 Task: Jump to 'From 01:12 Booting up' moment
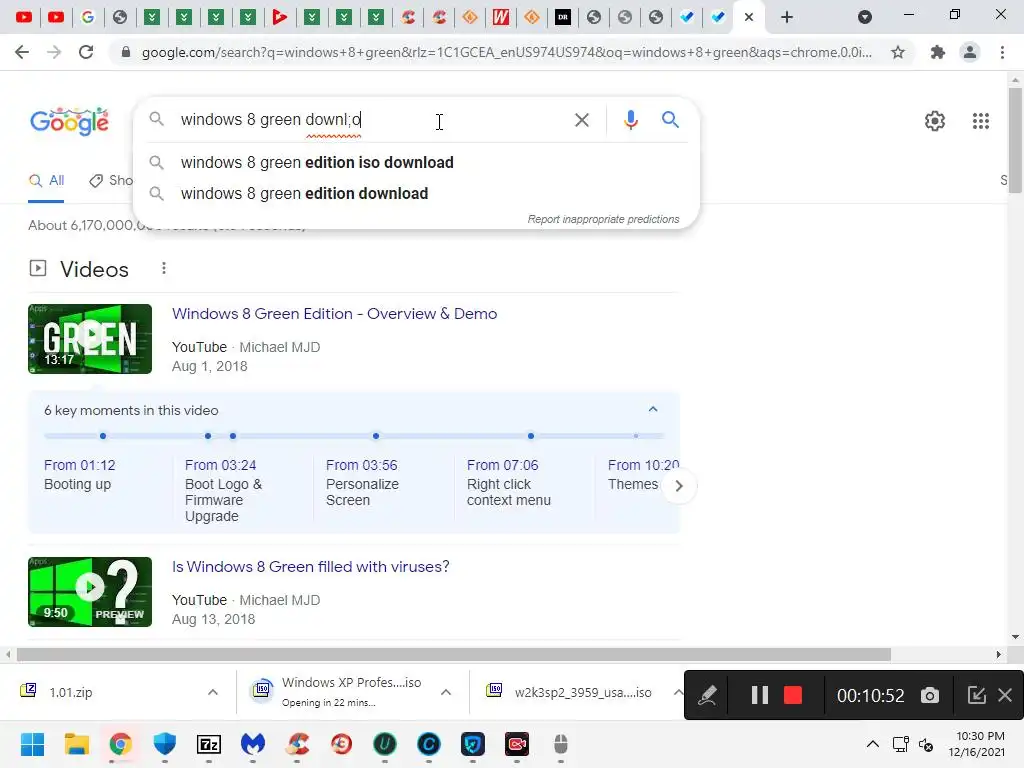tap(80, 475)
